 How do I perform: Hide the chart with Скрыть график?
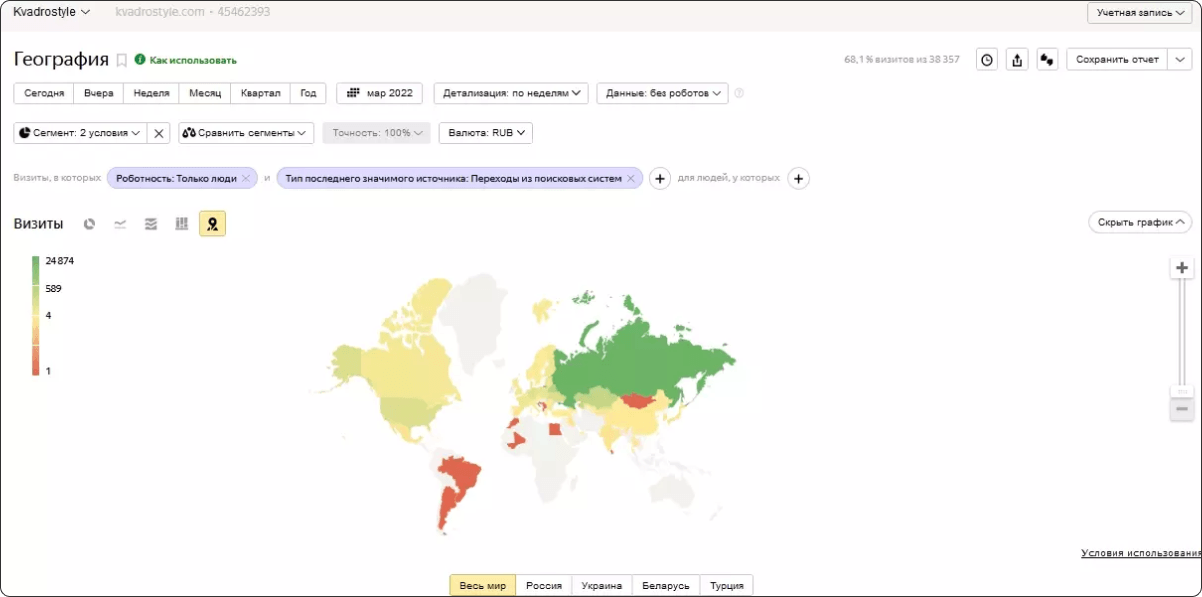[1139, 222]
